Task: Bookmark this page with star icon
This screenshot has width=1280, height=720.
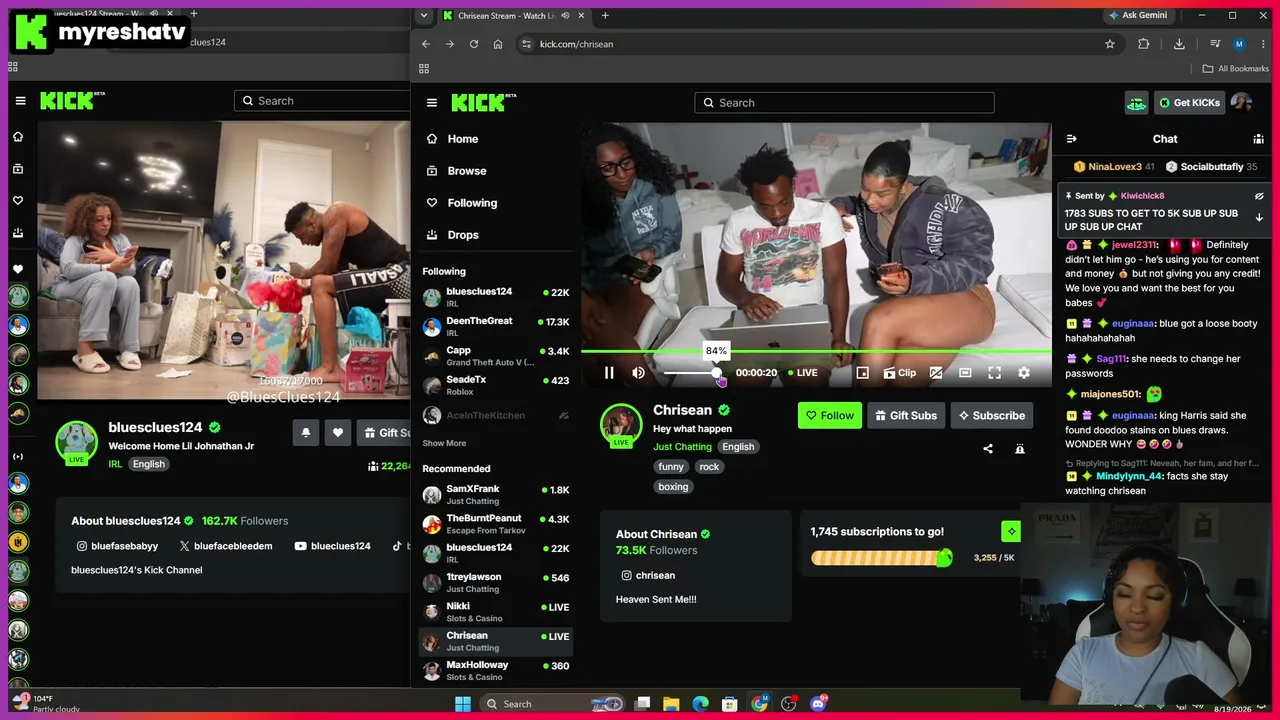Action: (x=1110, y=44)
